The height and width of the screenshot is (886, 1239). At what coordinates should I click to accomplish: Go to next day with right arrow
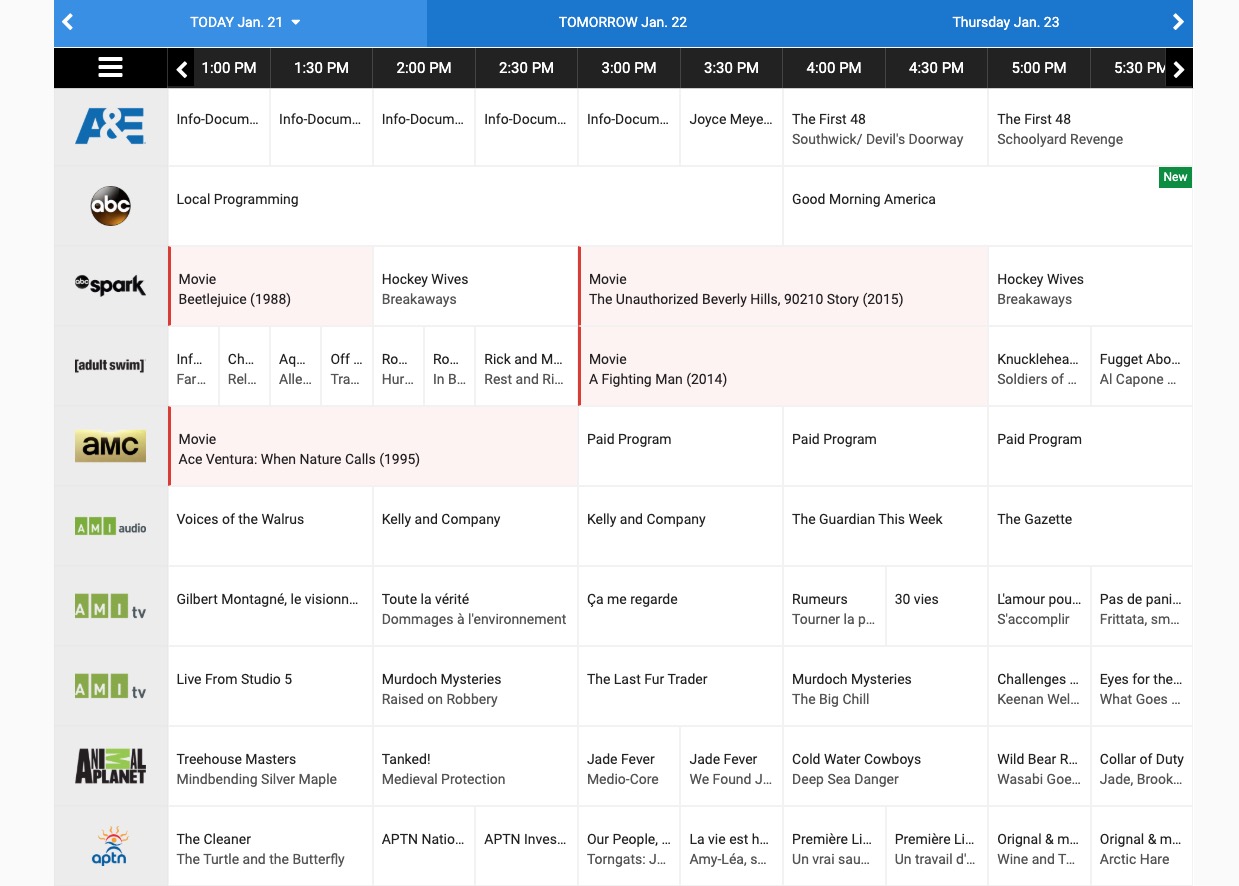[x=1178, y=22]
